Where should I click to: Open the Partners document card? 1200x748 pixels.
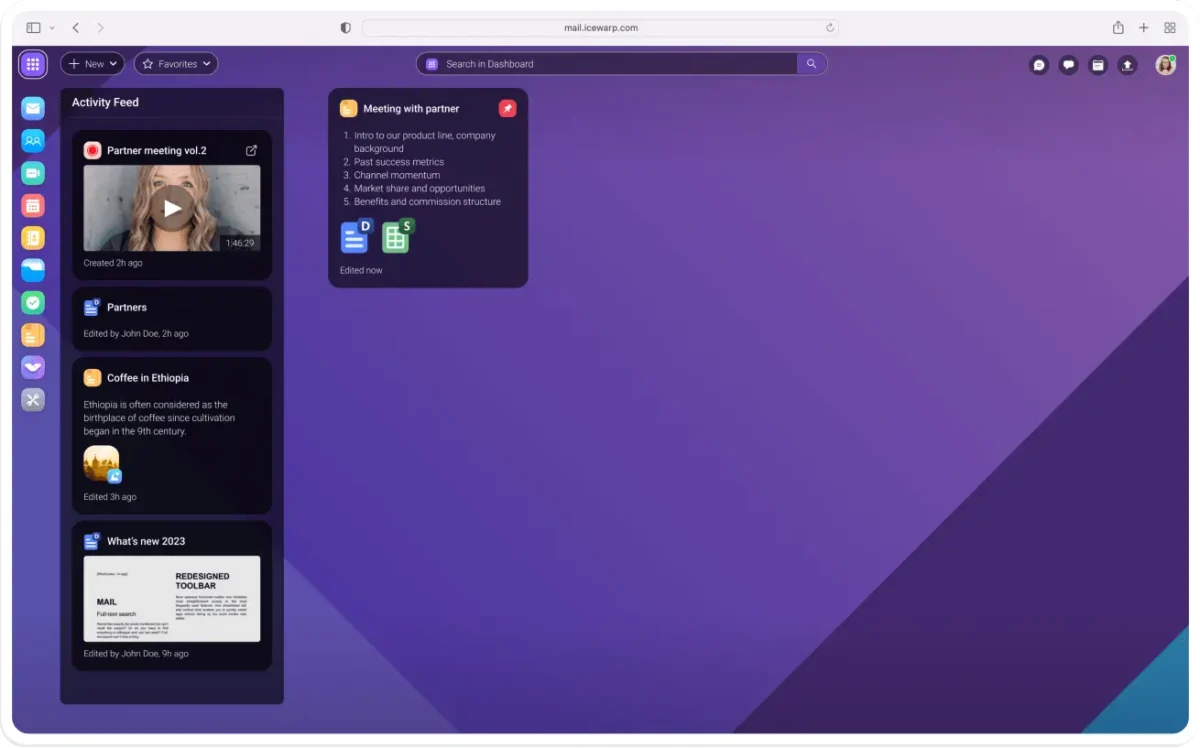(x=171, y=318)
